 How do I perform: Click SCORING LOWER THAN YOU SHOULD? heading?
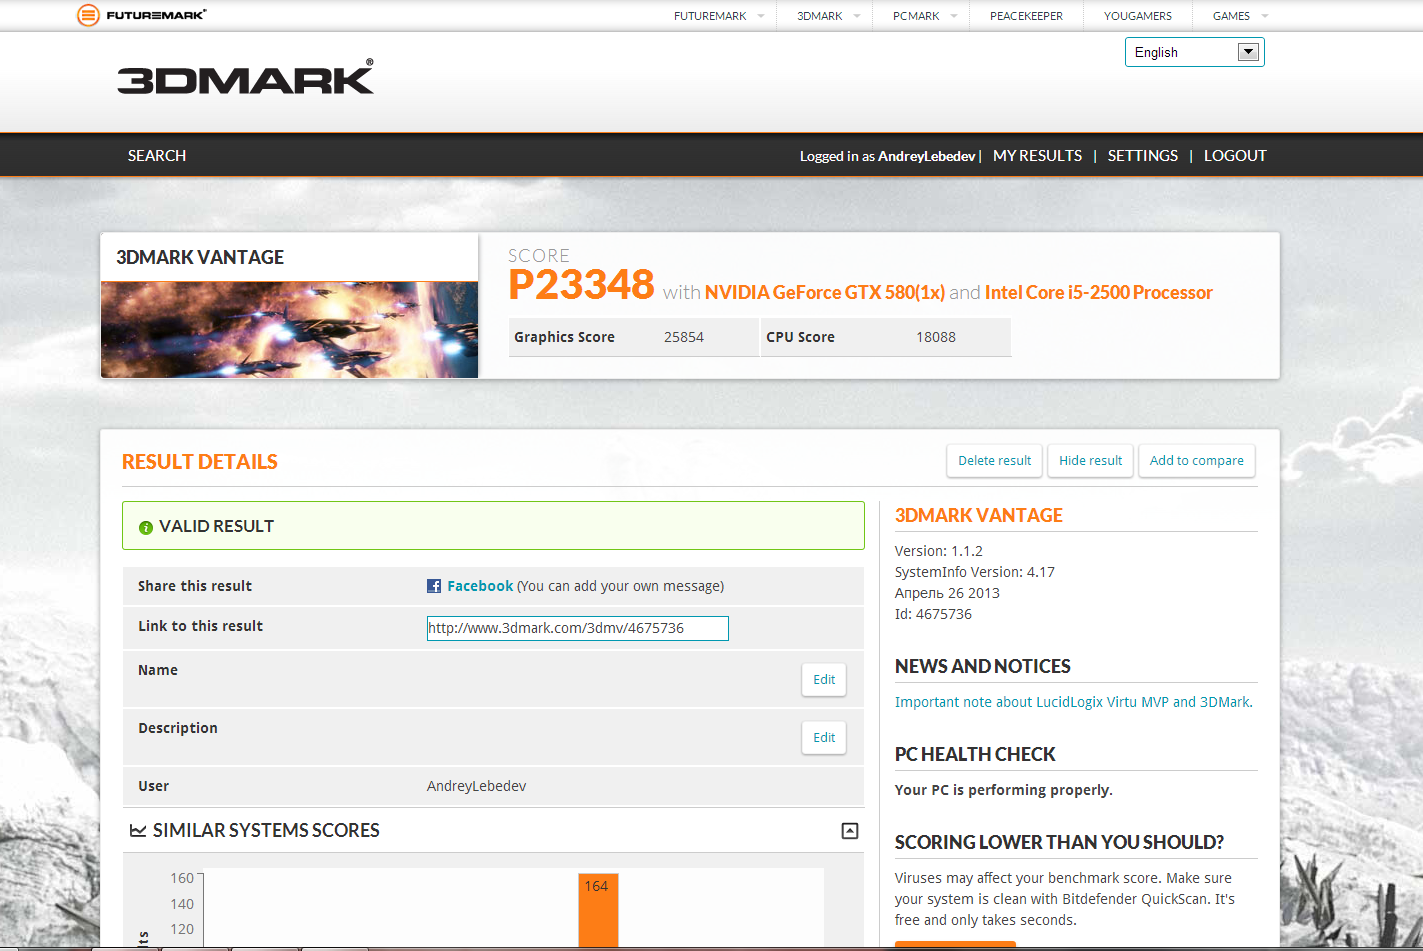pyautogui.click(x=1059, y=842)
